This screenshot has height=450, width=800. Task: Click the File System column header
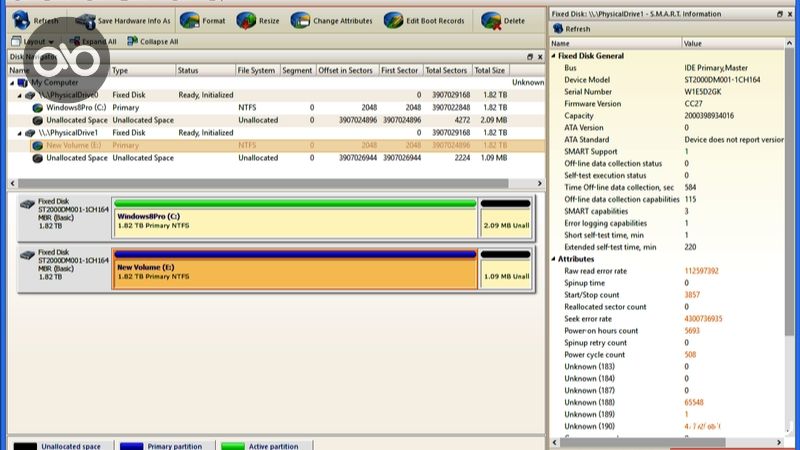[x=257, y=70]
